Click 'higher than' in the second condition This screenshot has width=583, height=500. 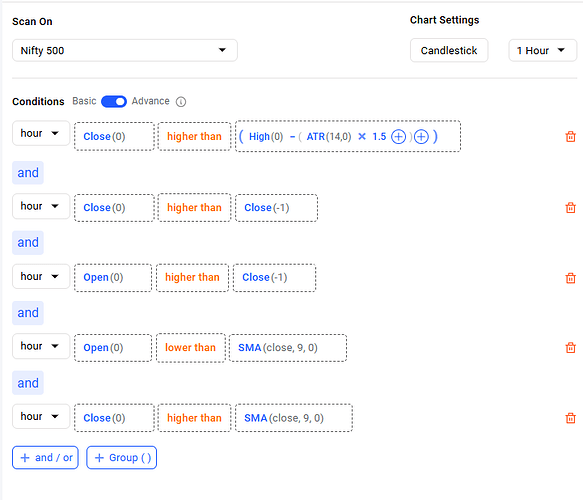pyautogui.click(x=194, y=207)
